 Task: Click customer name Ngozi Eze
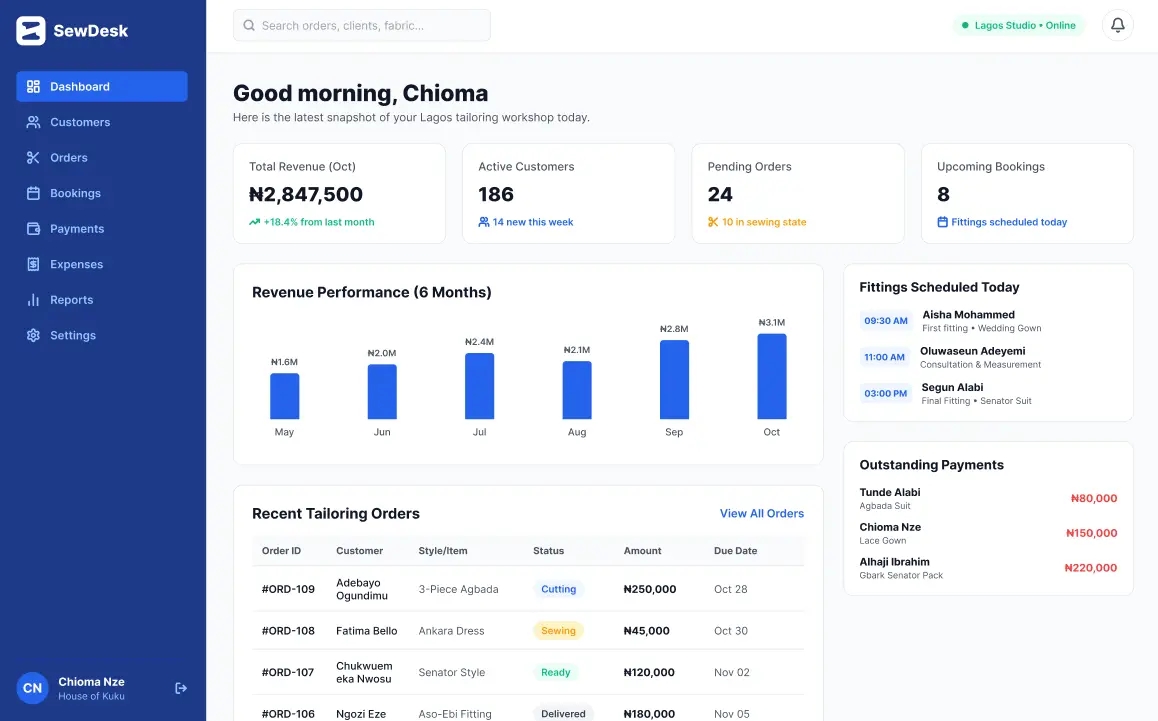pos(361,714)
